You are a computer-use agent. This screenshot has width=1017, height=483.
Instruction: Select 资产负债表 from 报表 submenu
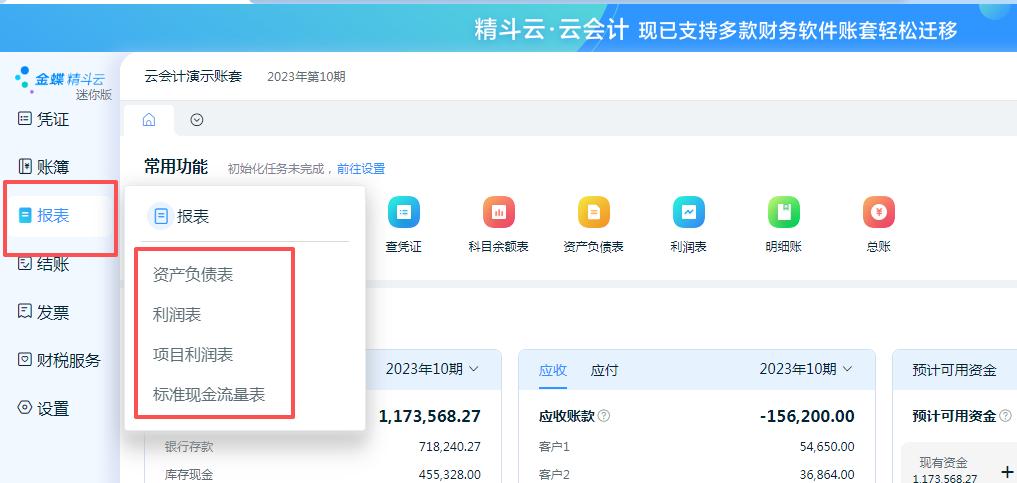[193, 274]
